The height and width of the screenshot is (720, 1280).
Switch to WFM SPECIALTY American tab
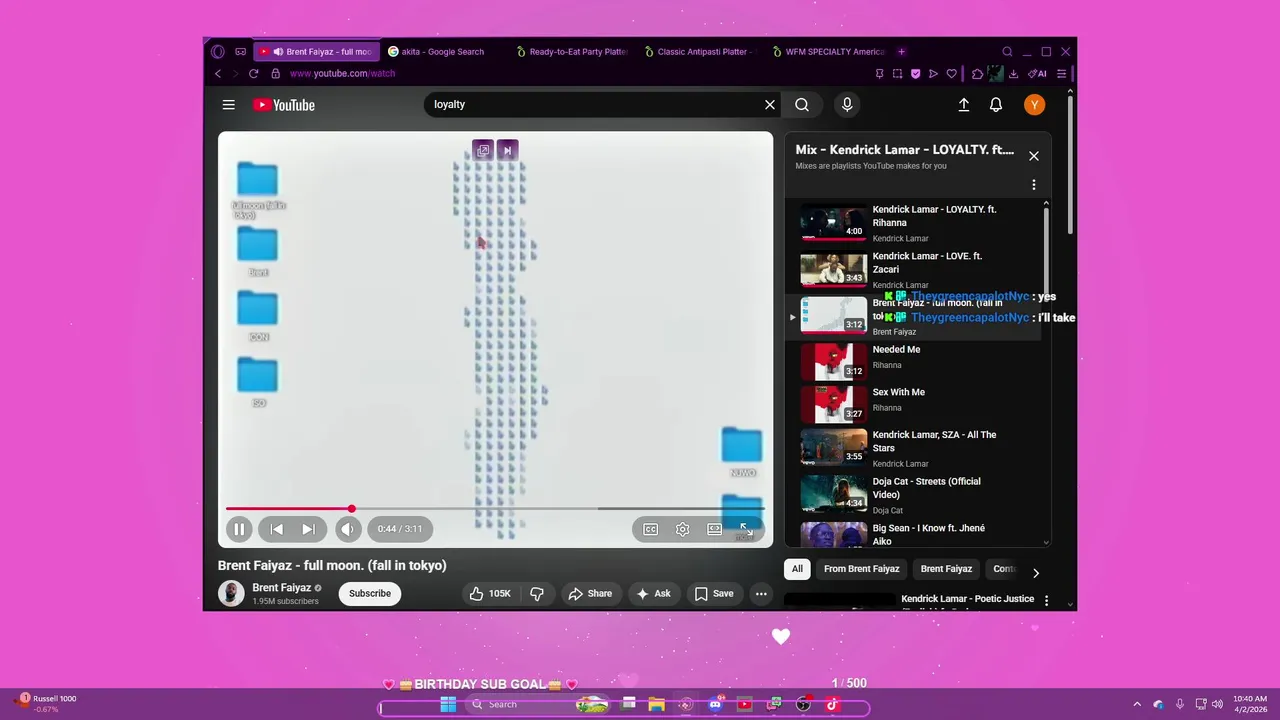tap(830, 52)
